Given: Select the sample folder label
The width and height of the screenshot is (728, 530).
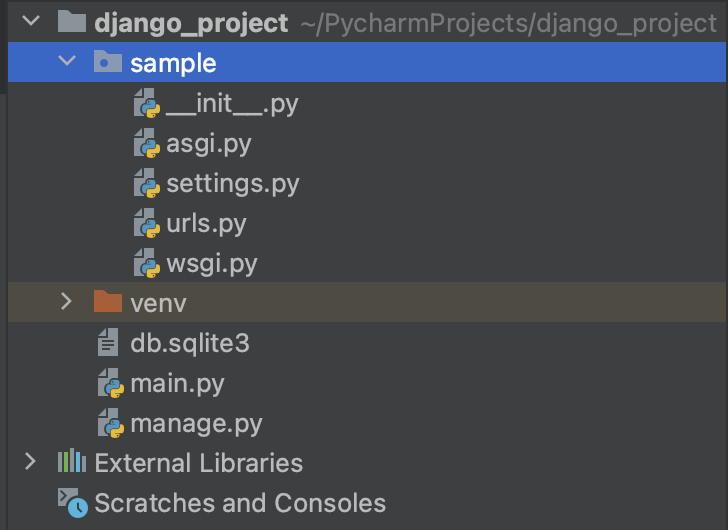Looking at the screenshot, I should pos(173,63).
